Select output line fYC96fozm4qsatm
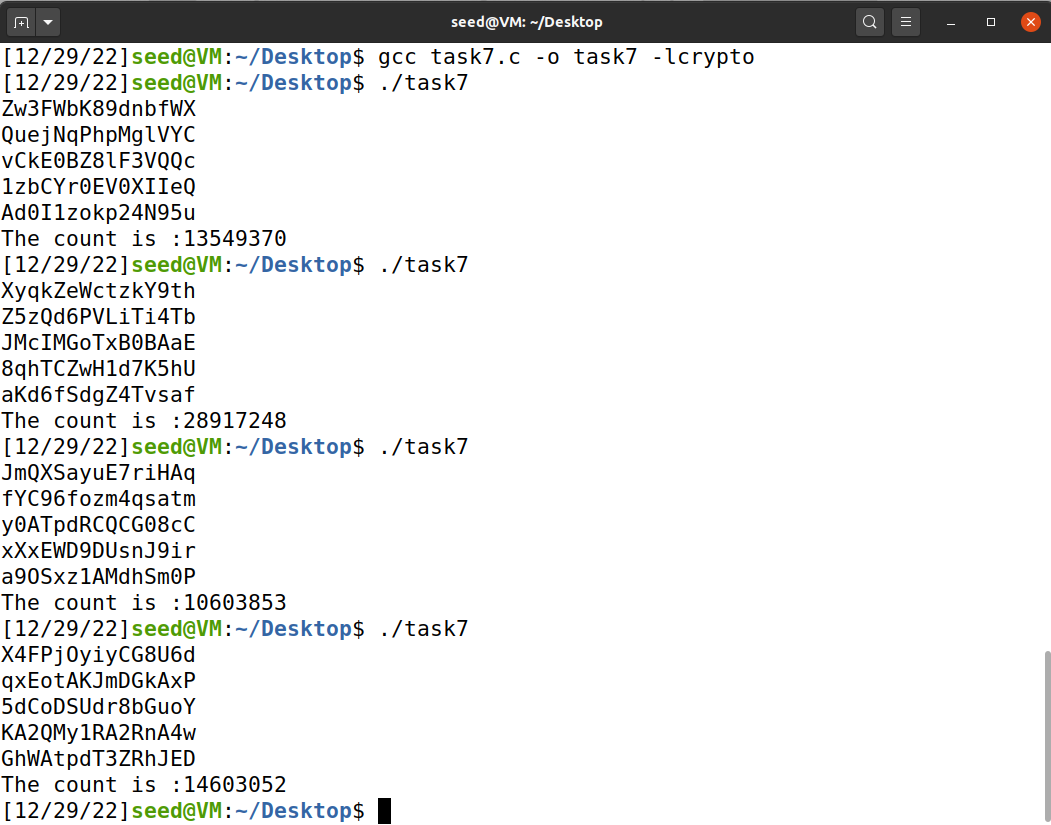The width and height of the screenshot is (1051, 825). [99, 499]
